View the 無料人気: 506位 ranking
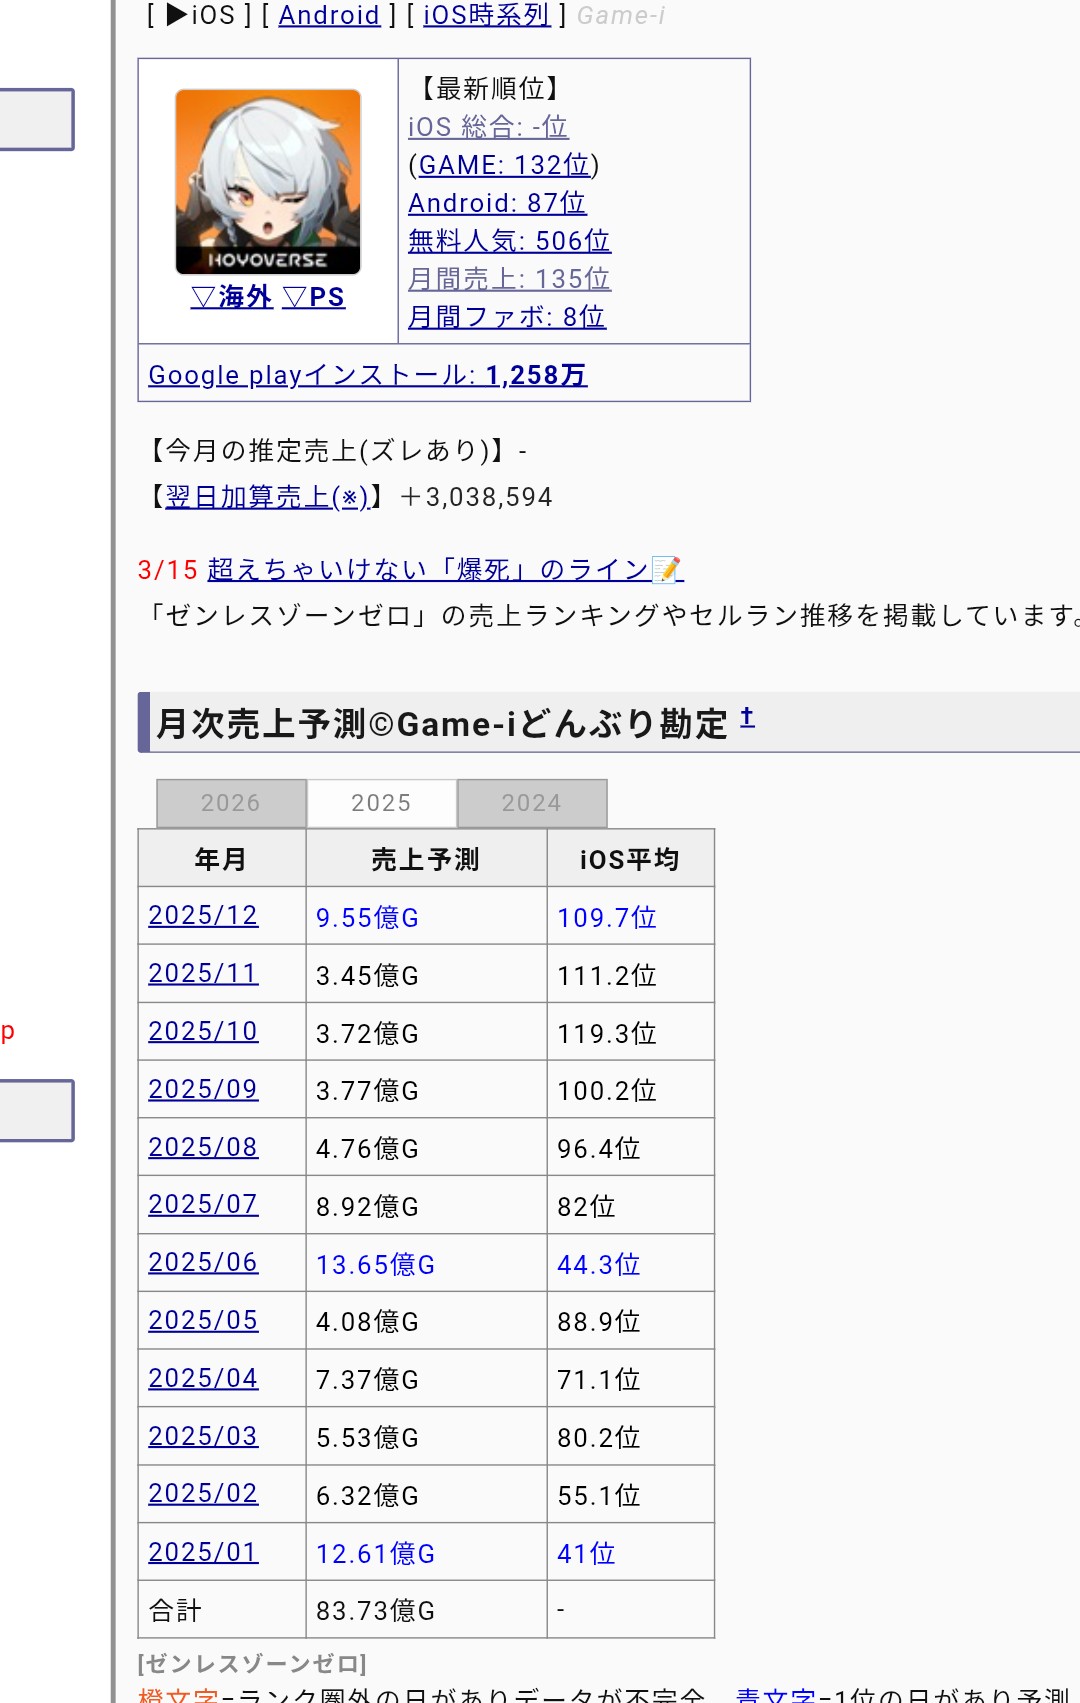The height and width of the screenshot is (1703, 1080). click(x=509, y=241)
